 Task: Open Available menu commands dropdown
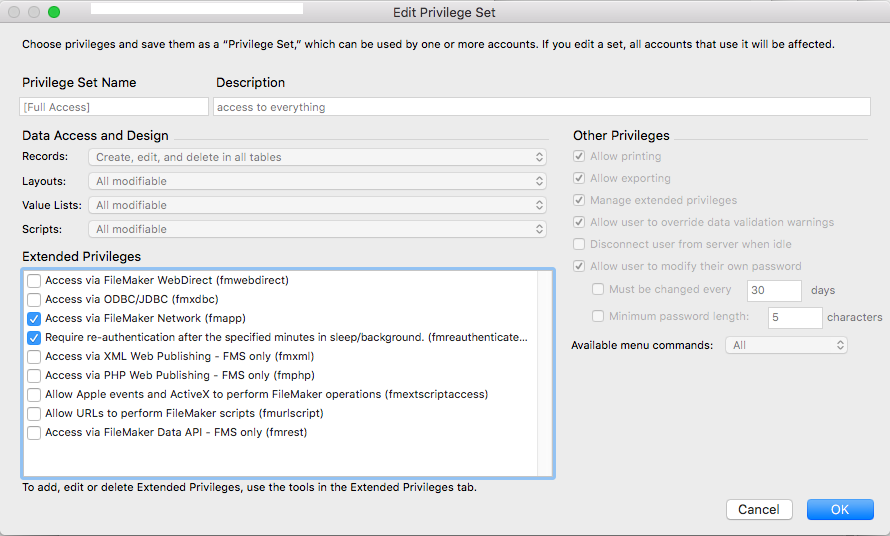point(786,345)
